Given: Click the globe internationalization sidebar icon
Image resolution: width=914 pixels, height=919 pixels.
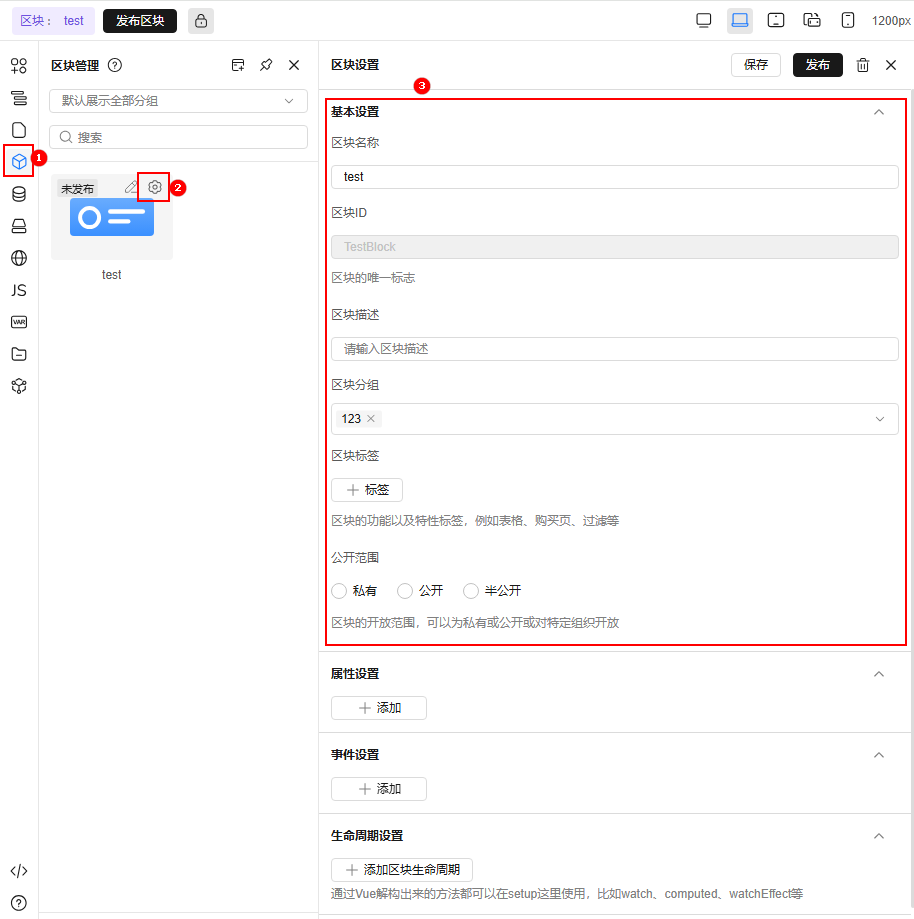Looking at the screenshot, I should (18, 258).
